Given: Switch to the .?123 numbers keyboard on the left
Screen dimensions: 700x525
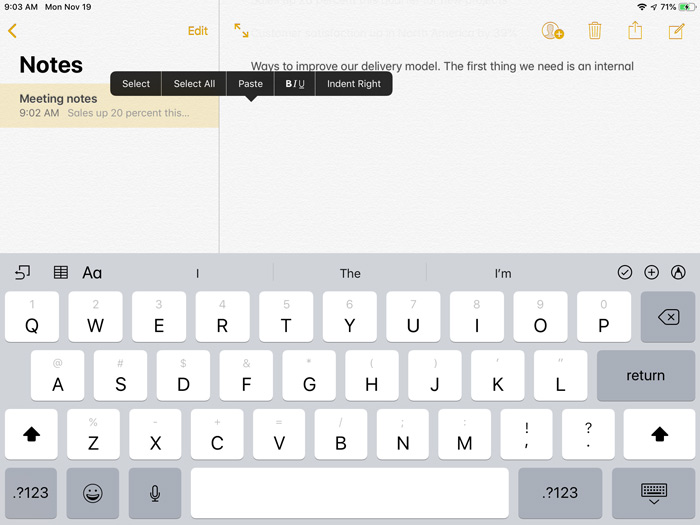Looking at the screenshot, I should point(31,492).
